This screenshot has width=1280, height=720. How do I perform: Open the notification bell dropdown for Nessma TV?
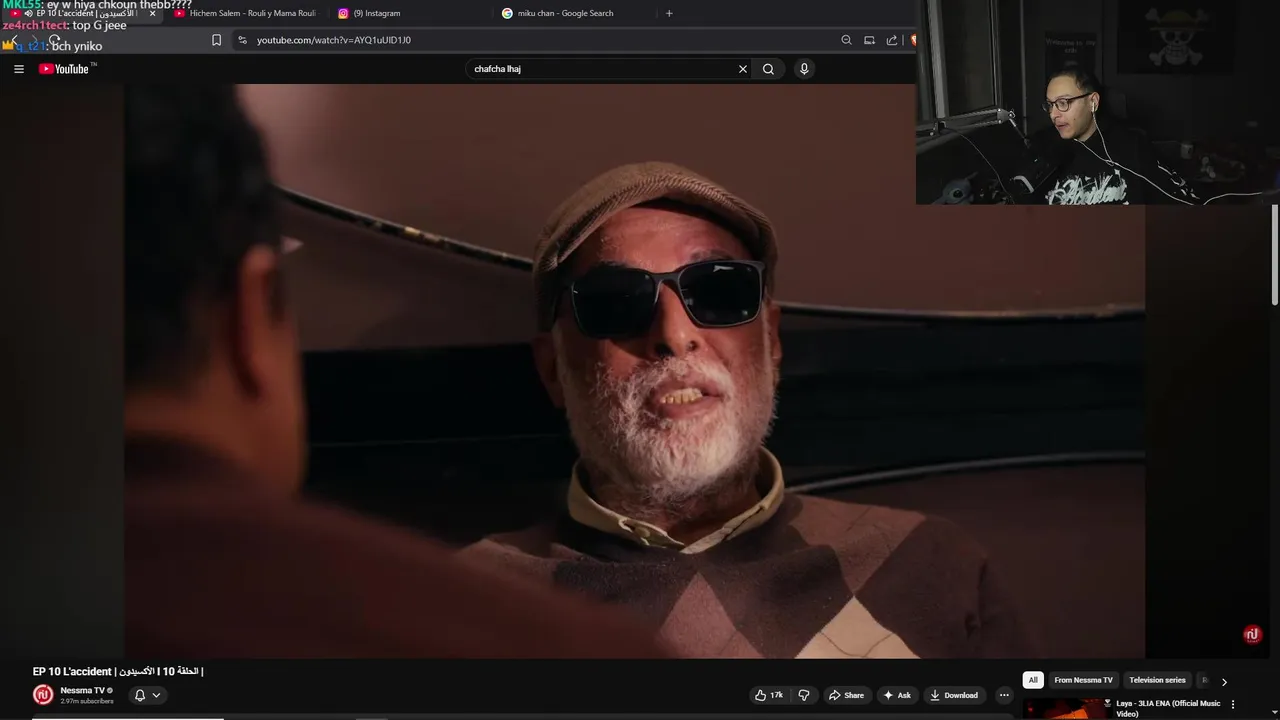pyautogui.click(x=147, y=695)
